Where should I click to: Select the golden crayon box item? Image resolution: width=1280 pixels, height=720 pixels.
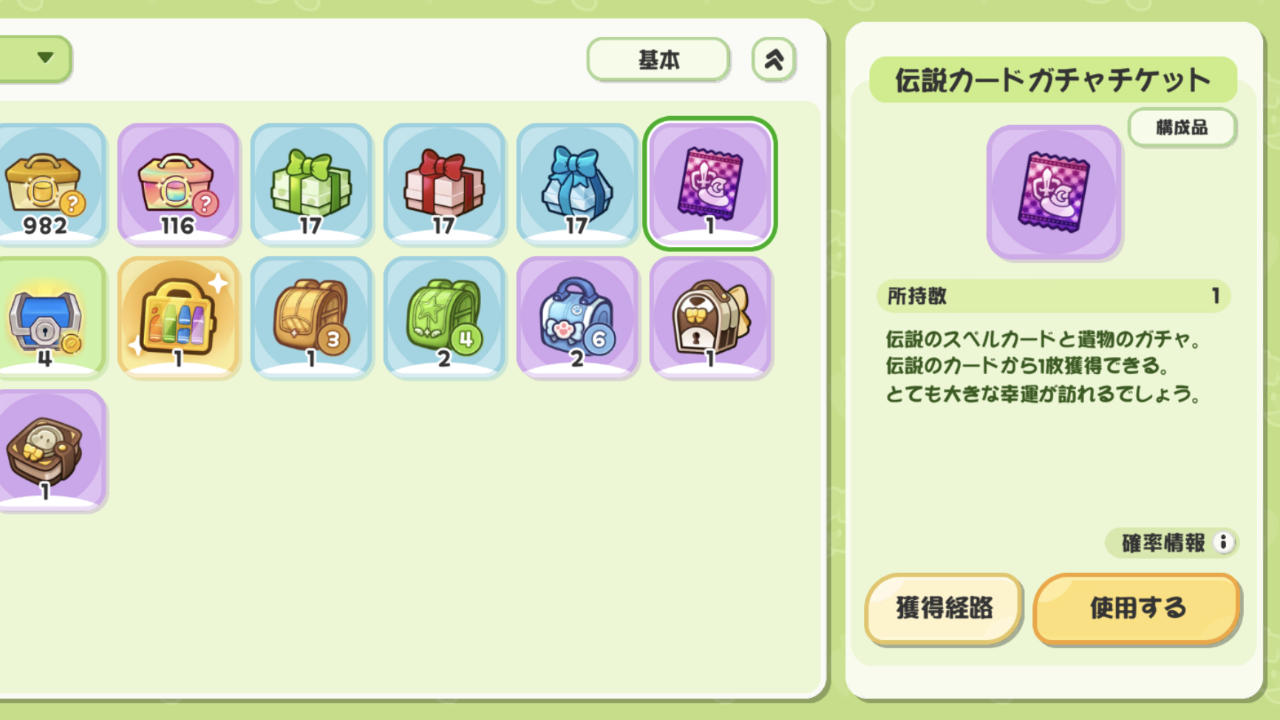178,317
